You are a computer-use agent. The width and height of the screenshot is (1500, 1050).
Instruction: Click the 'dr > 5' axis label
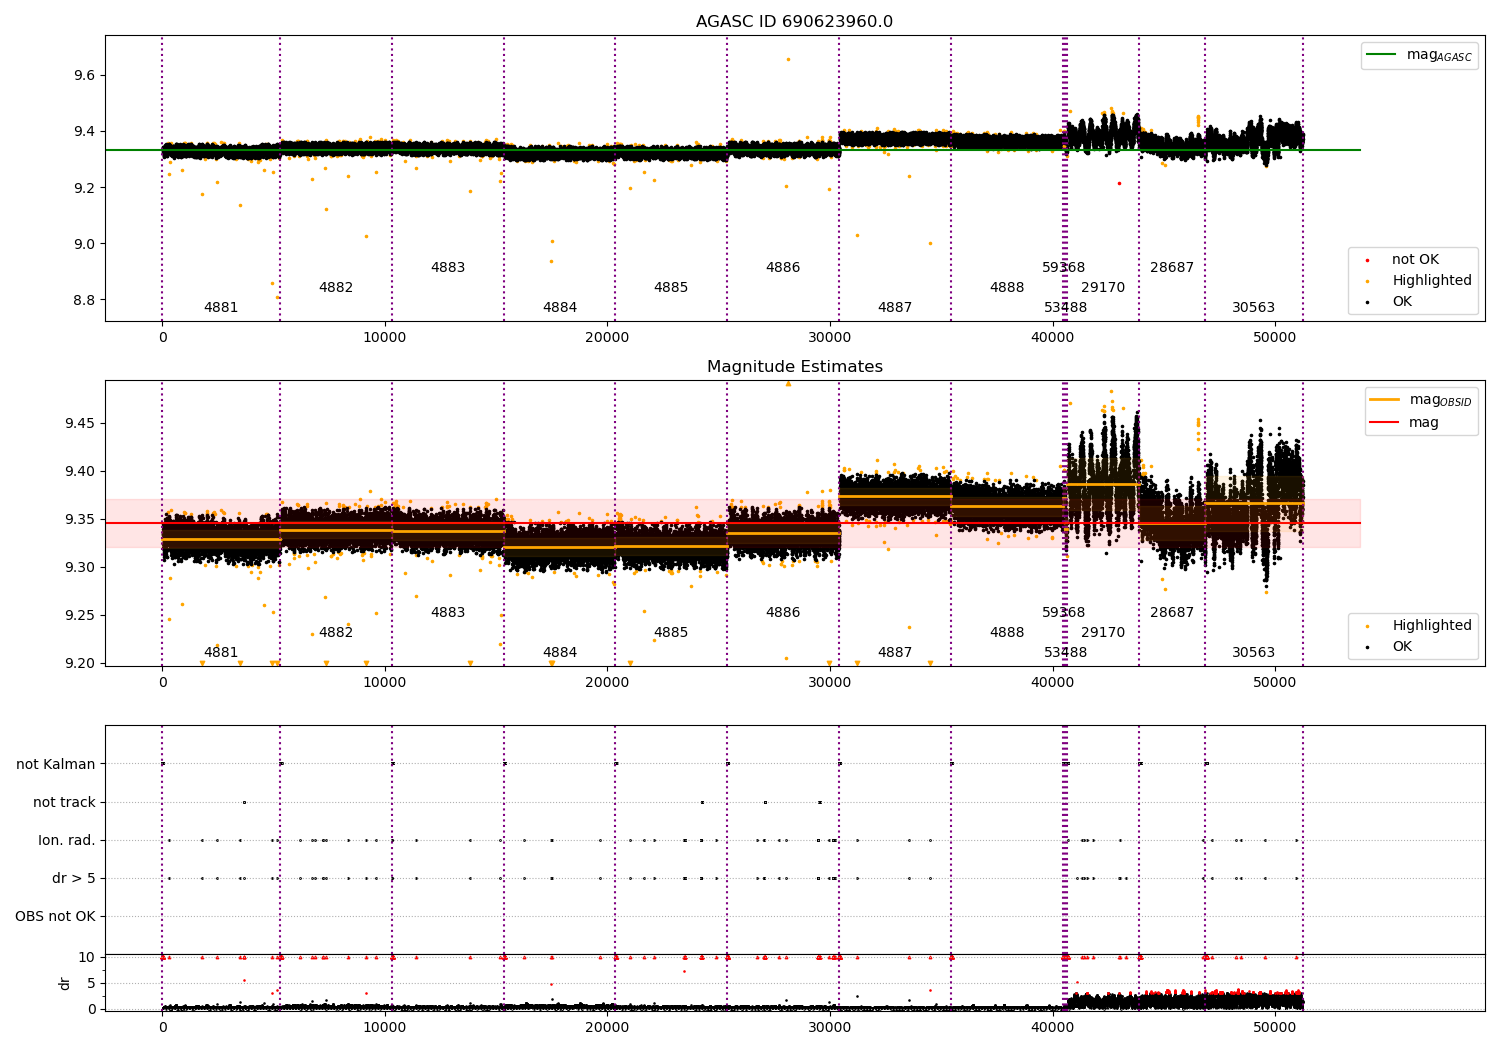74,879
